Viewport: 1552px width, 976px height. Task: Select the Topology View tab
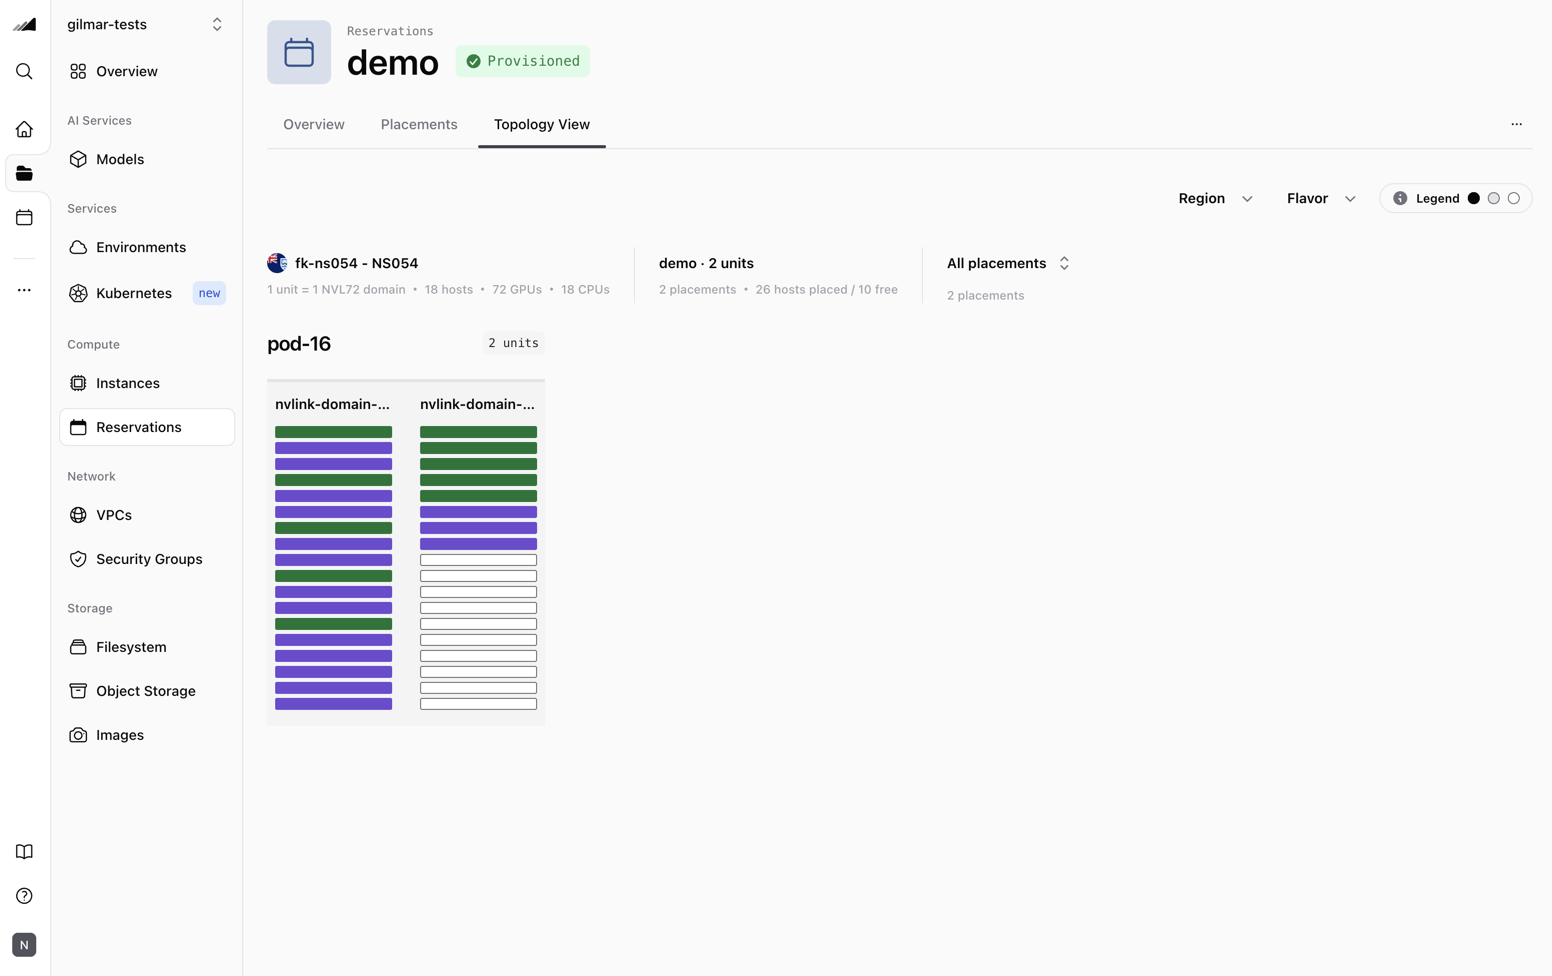pos(542,125)
